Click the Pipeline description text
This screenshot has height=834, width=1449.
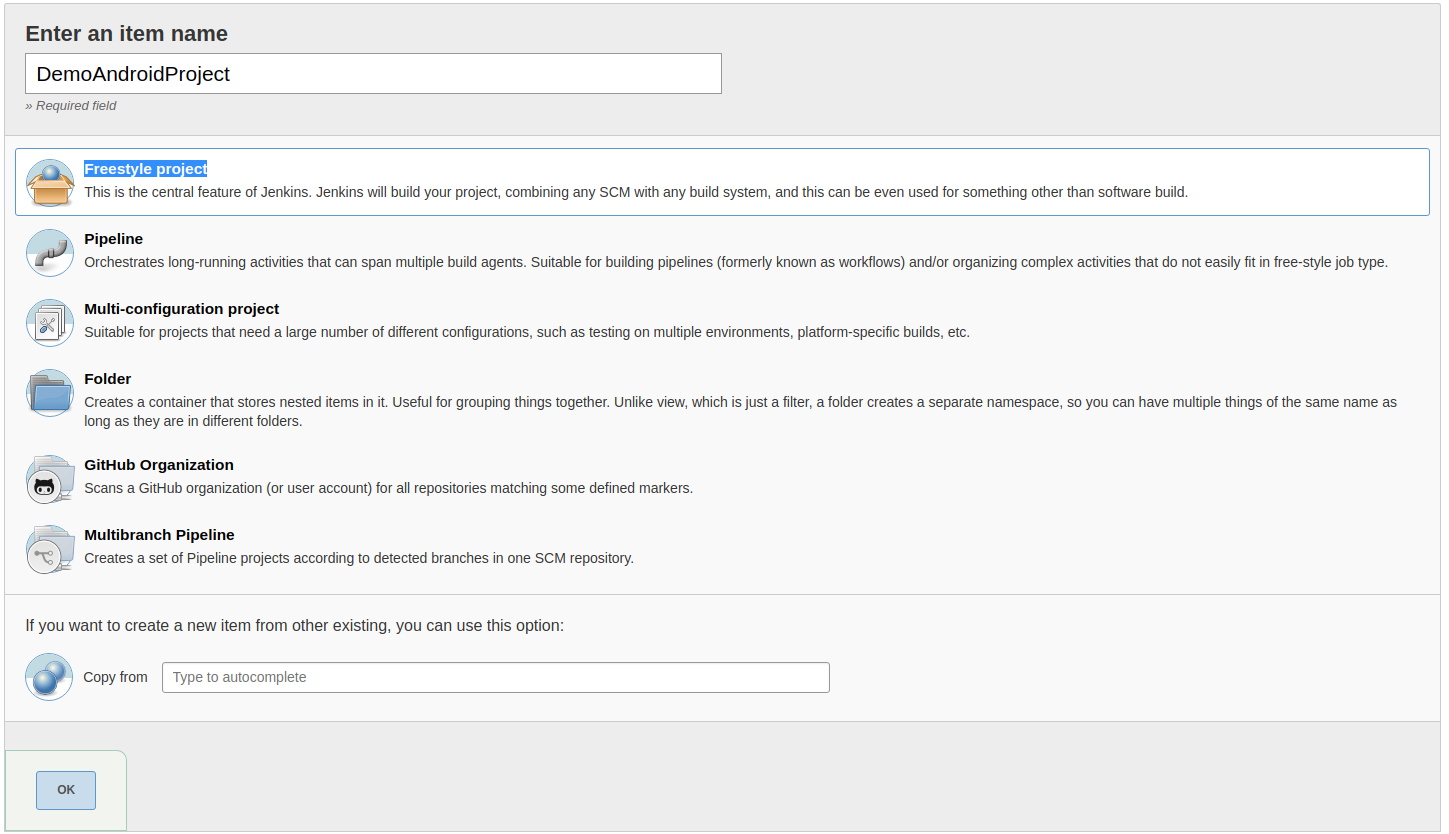[735, 262]
